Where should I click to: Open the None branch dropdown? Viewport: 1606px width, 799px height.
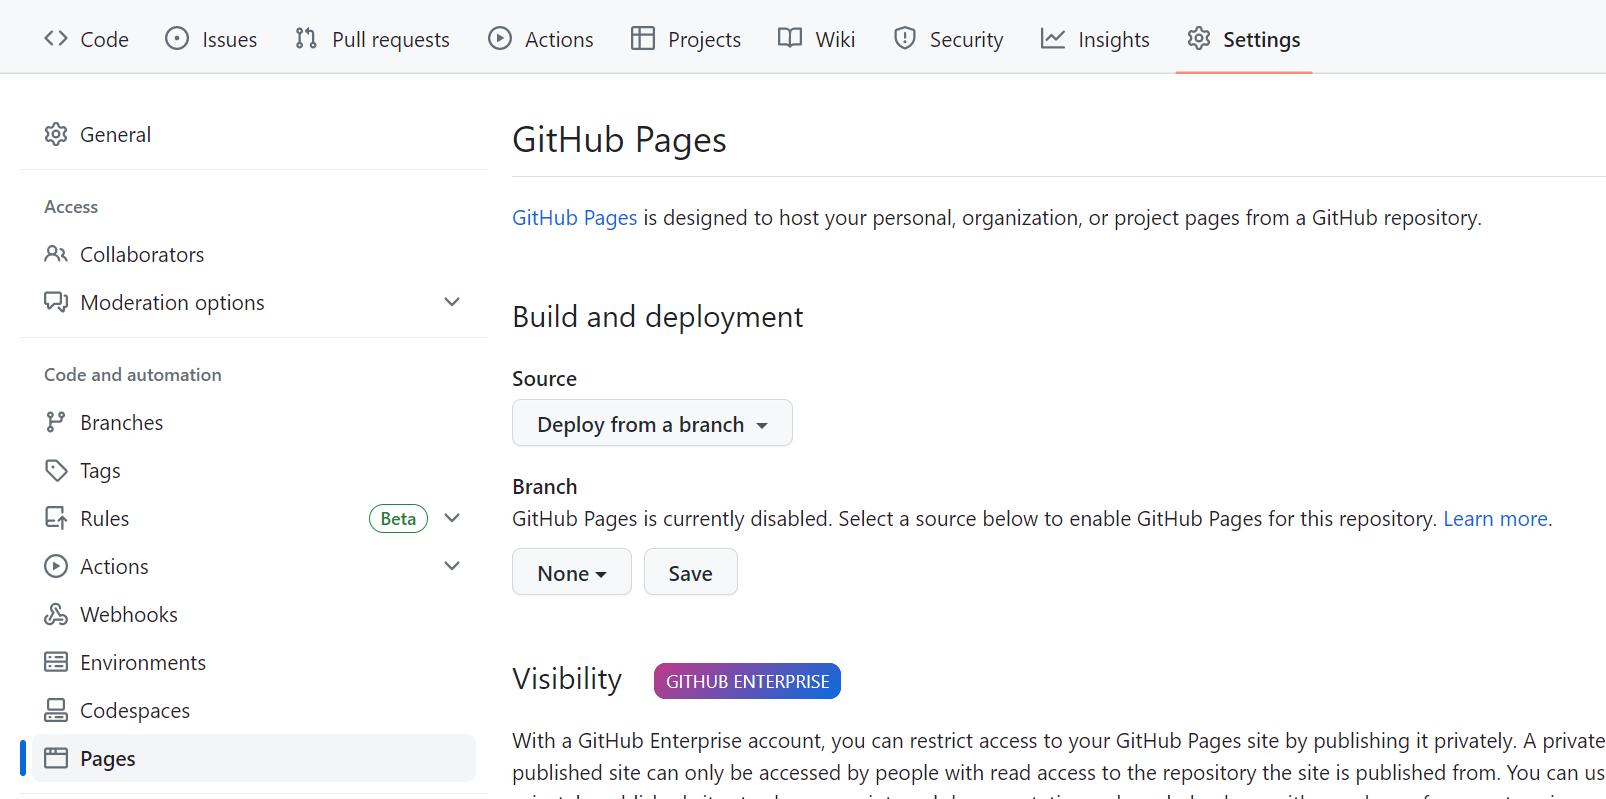click(x=572, y=572)
